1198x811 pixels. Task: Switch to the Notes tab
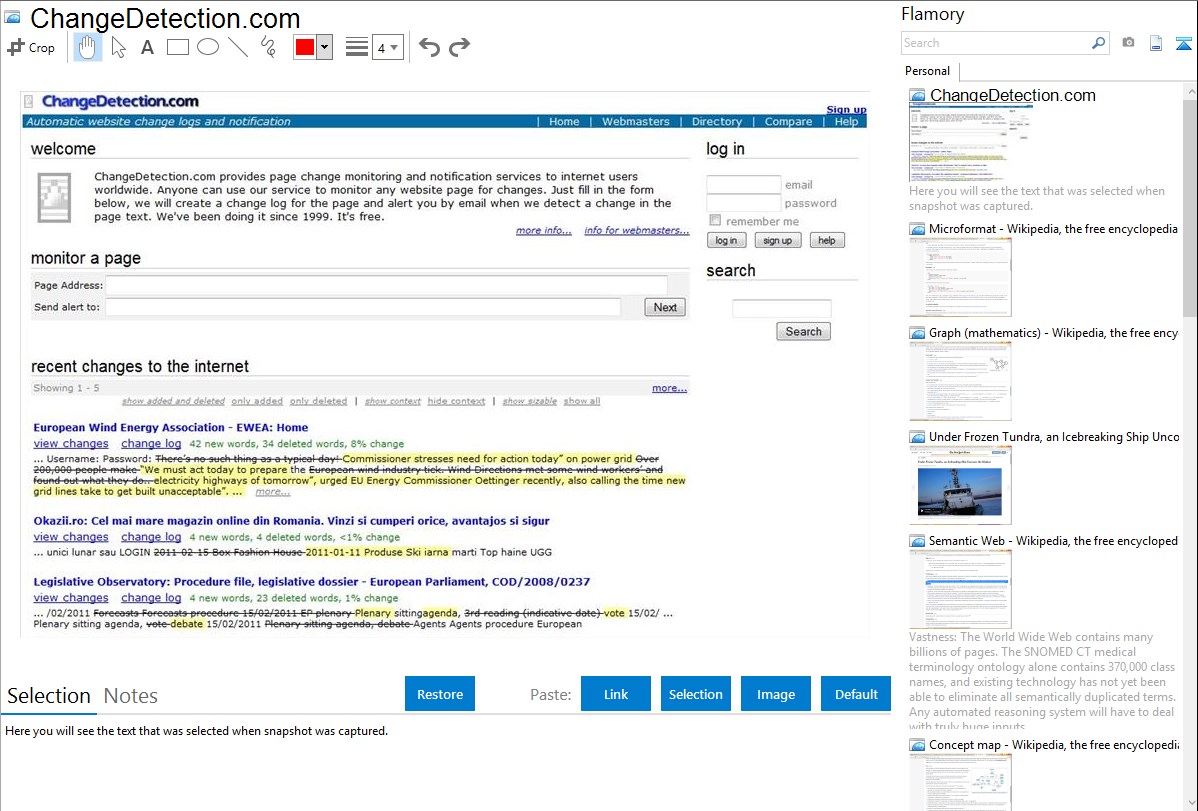pyautogui.click(x=131, y=696)
